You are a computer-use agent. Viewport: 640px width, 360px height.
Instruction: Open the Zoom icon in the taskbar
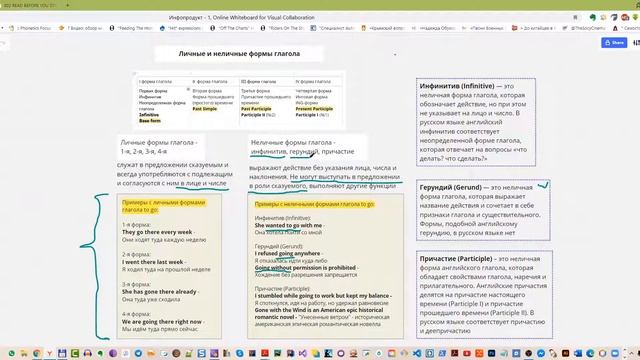[615, 353]
